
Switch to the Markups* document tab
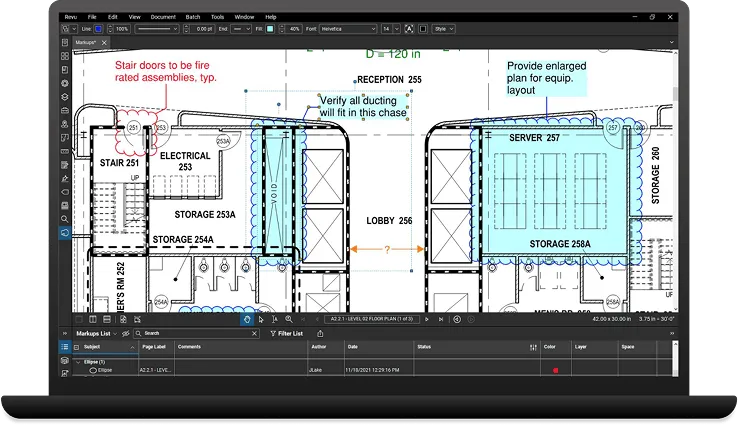click(86, 42)
